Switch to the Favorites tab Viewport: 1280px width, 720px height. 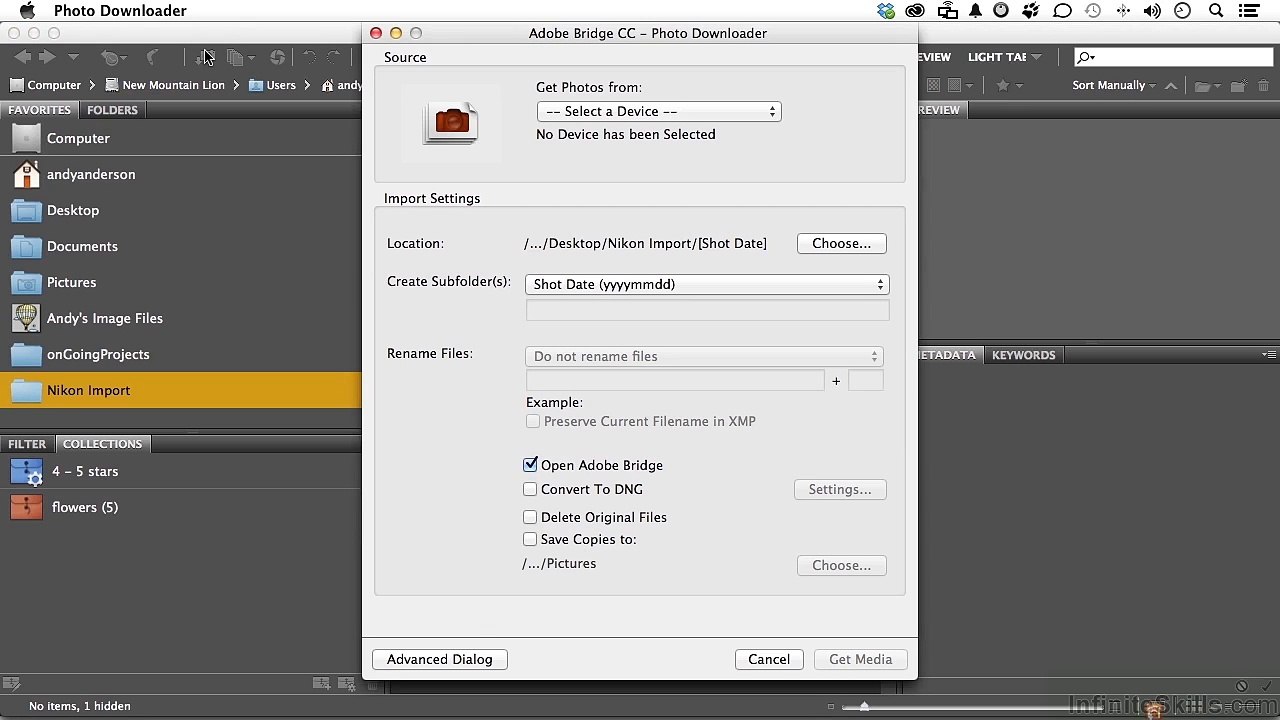pyautogui.click(x=39, y=110)
